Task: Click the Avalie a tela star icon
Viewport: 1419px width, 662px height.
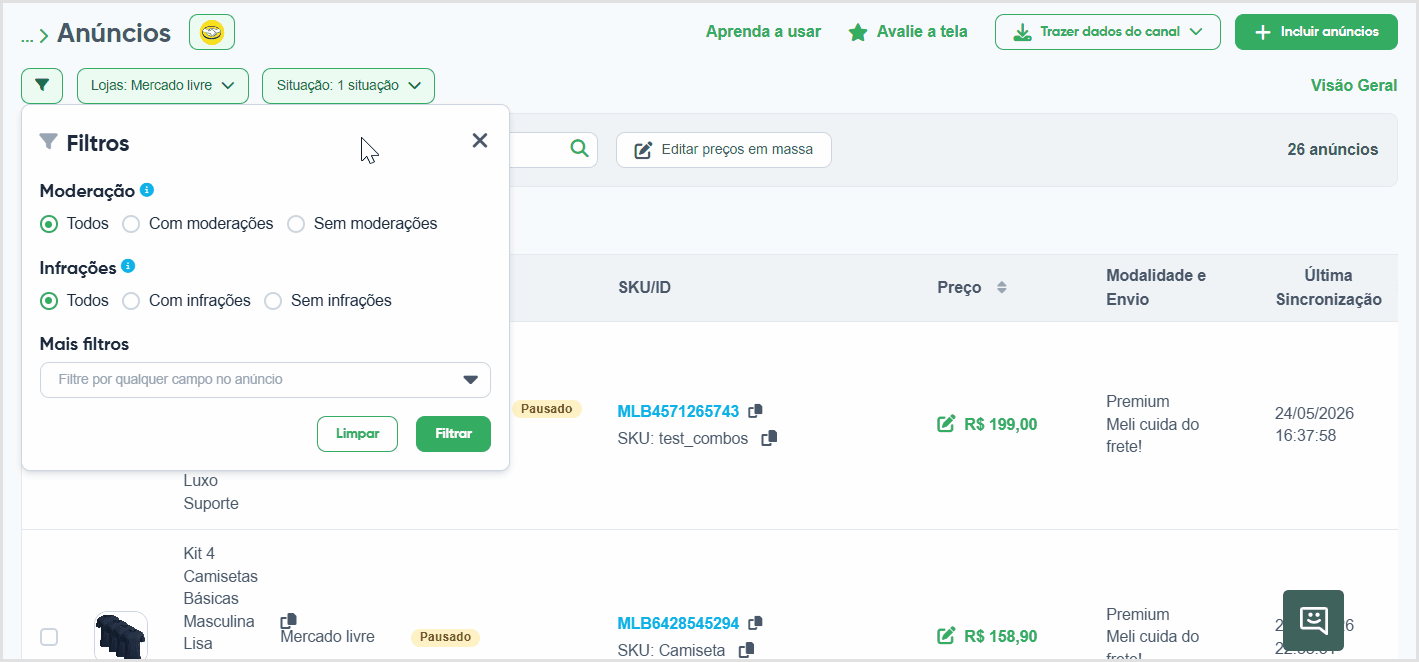Action: click(x=858, y=32)
